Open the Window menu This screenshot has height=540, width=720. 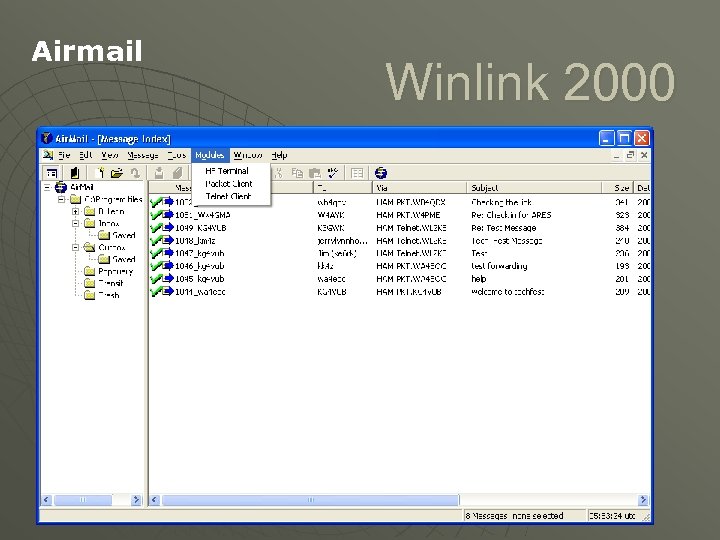tap(248, 155)
